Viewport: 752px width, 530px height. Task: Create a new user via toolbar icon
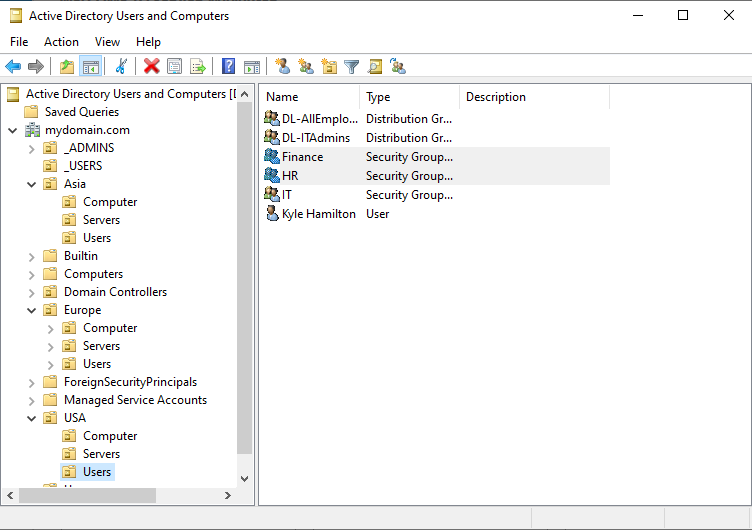(282, 67)
